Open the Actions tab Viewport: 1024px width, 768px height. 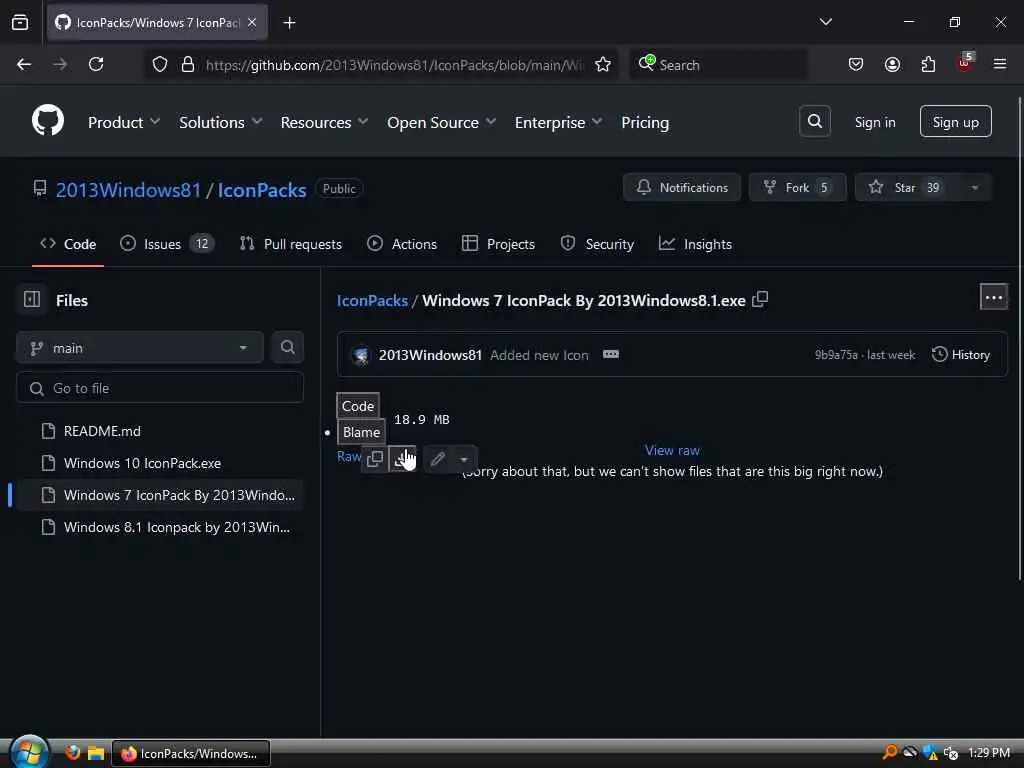pyautogui.click(x=402, y=244)
